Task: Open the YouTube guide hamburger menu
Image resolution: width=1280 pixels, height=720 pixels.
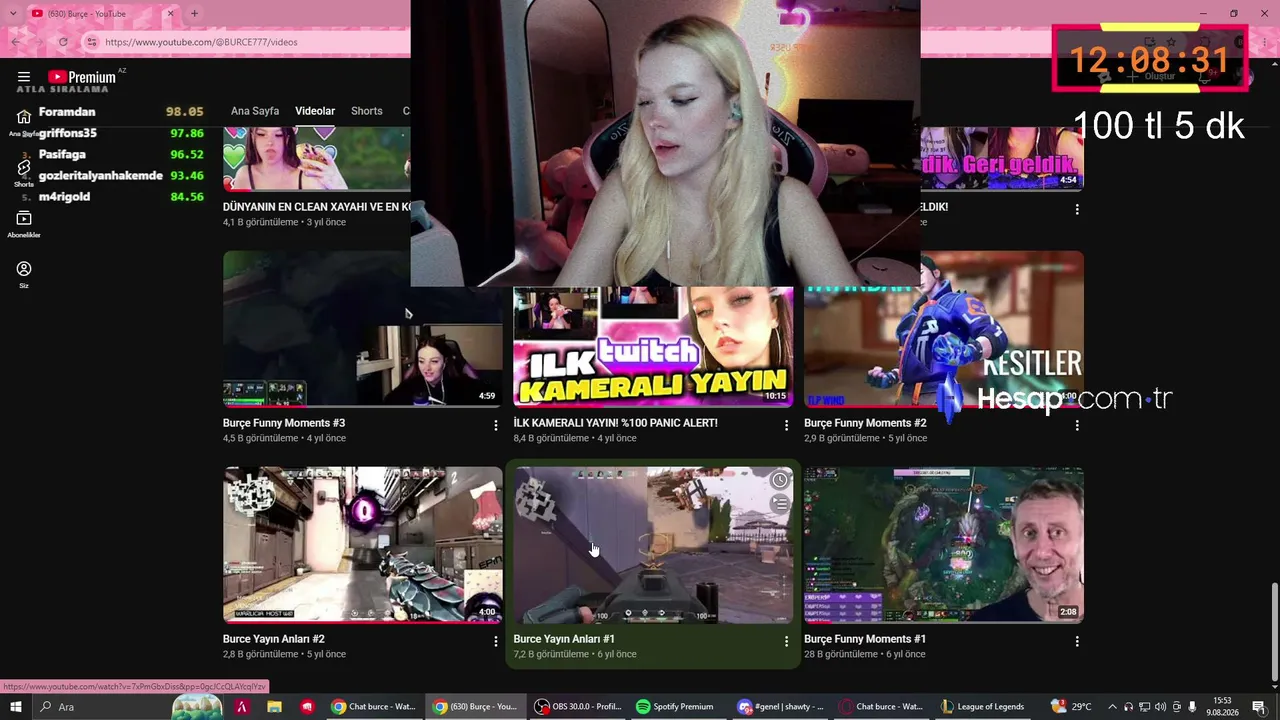Action: (24, 77)
